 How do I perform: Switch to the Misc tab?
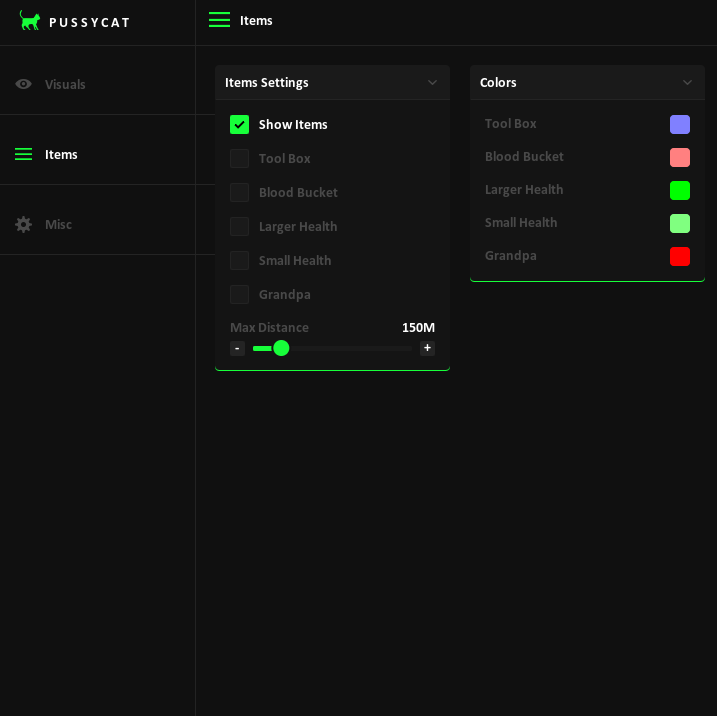(58, 224)
